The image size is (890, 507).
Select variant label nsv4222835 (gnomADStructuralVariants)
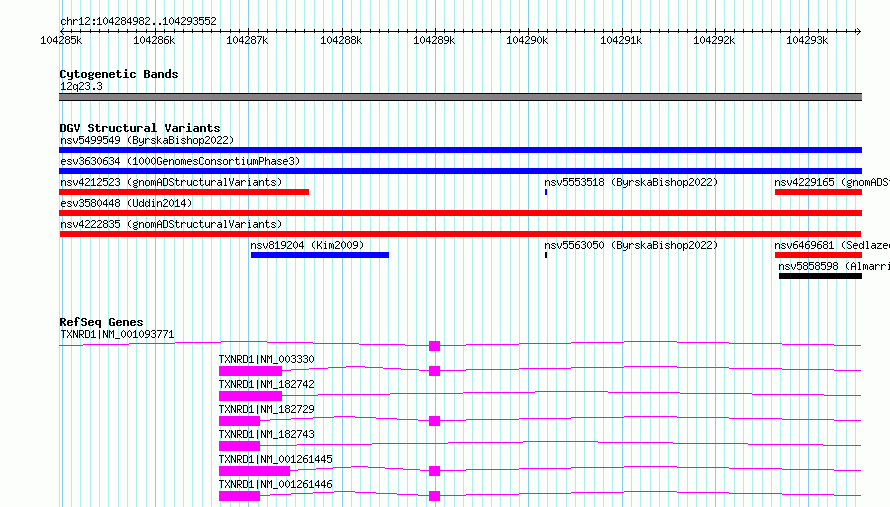coord(171,224)
